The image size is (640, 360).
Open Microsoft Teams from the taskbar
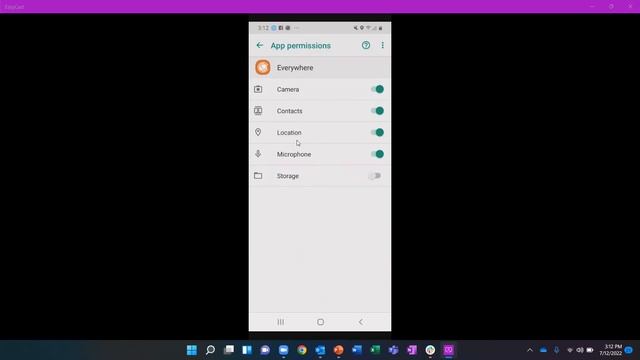tap(393, 350)
